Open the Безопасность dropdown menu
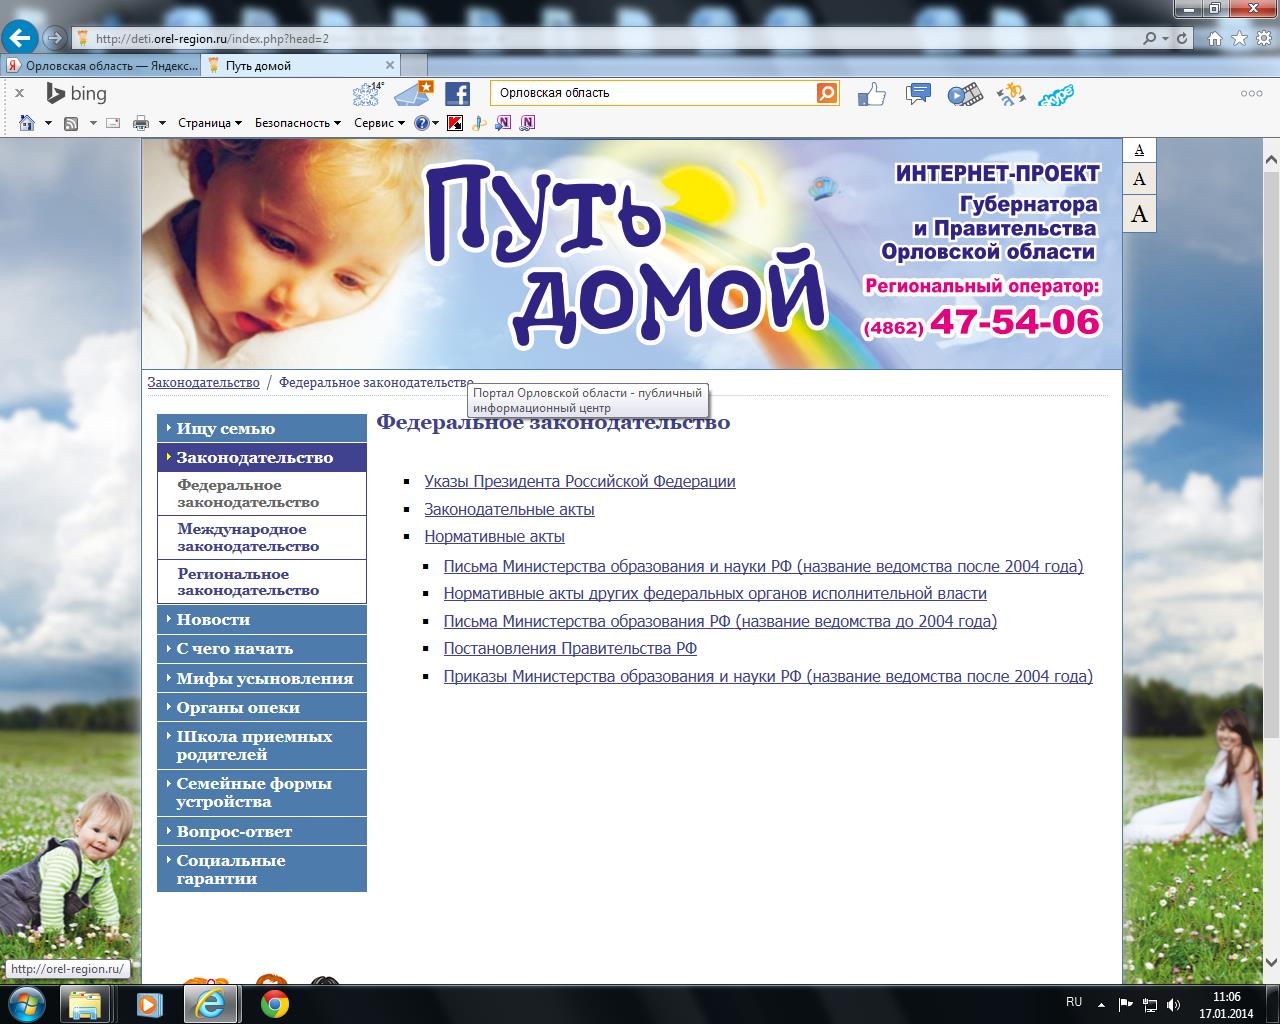This screenshot has height=1024, width=1280. click(x=298, y=123)
